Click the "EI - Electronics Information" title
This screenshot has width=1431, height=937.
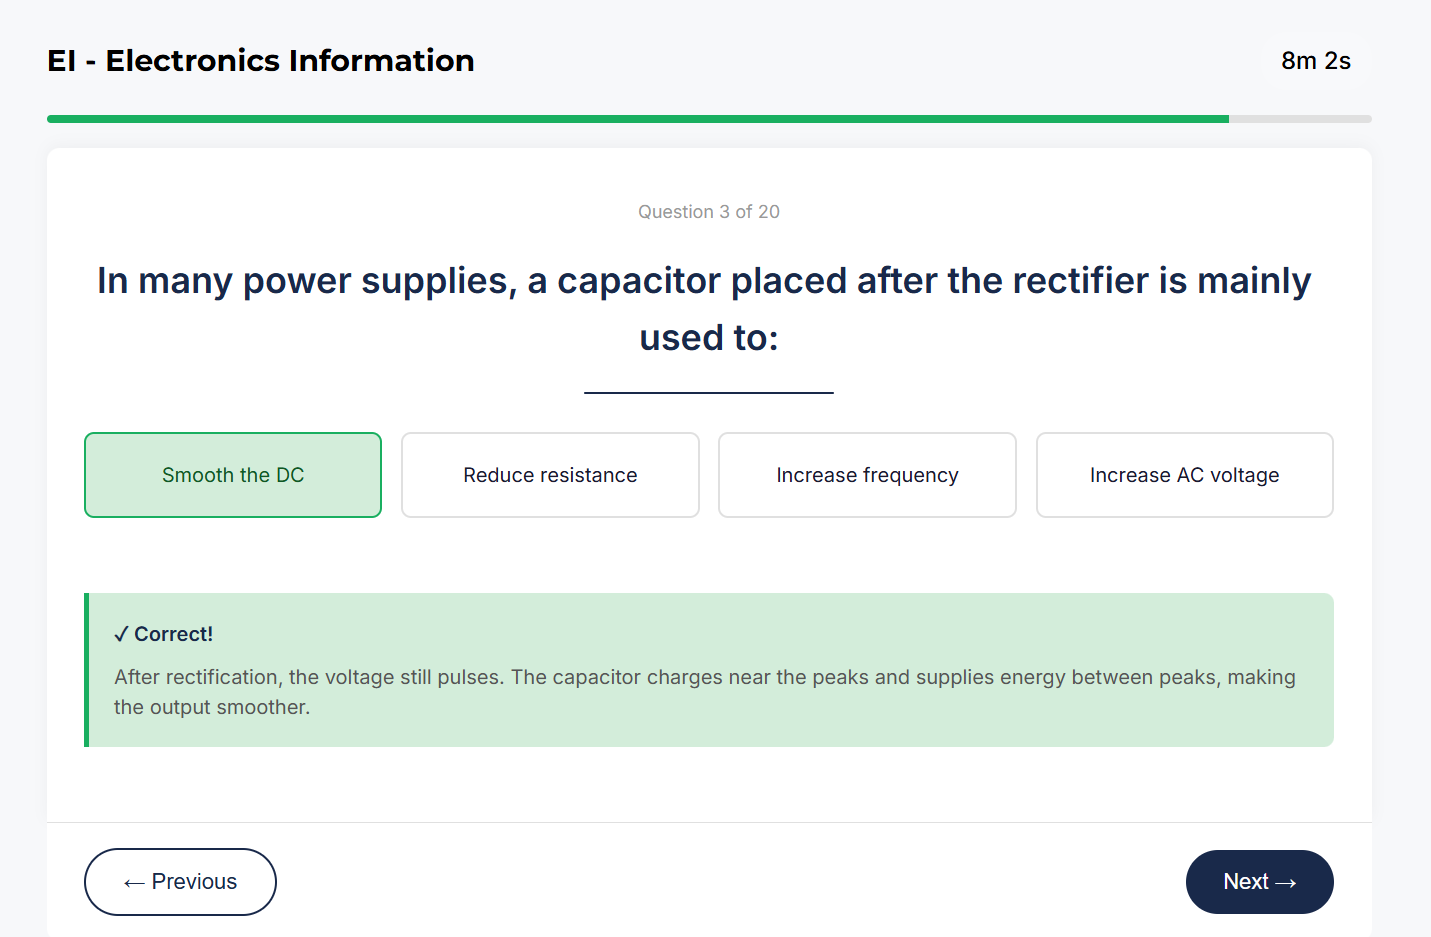[260, 61]
